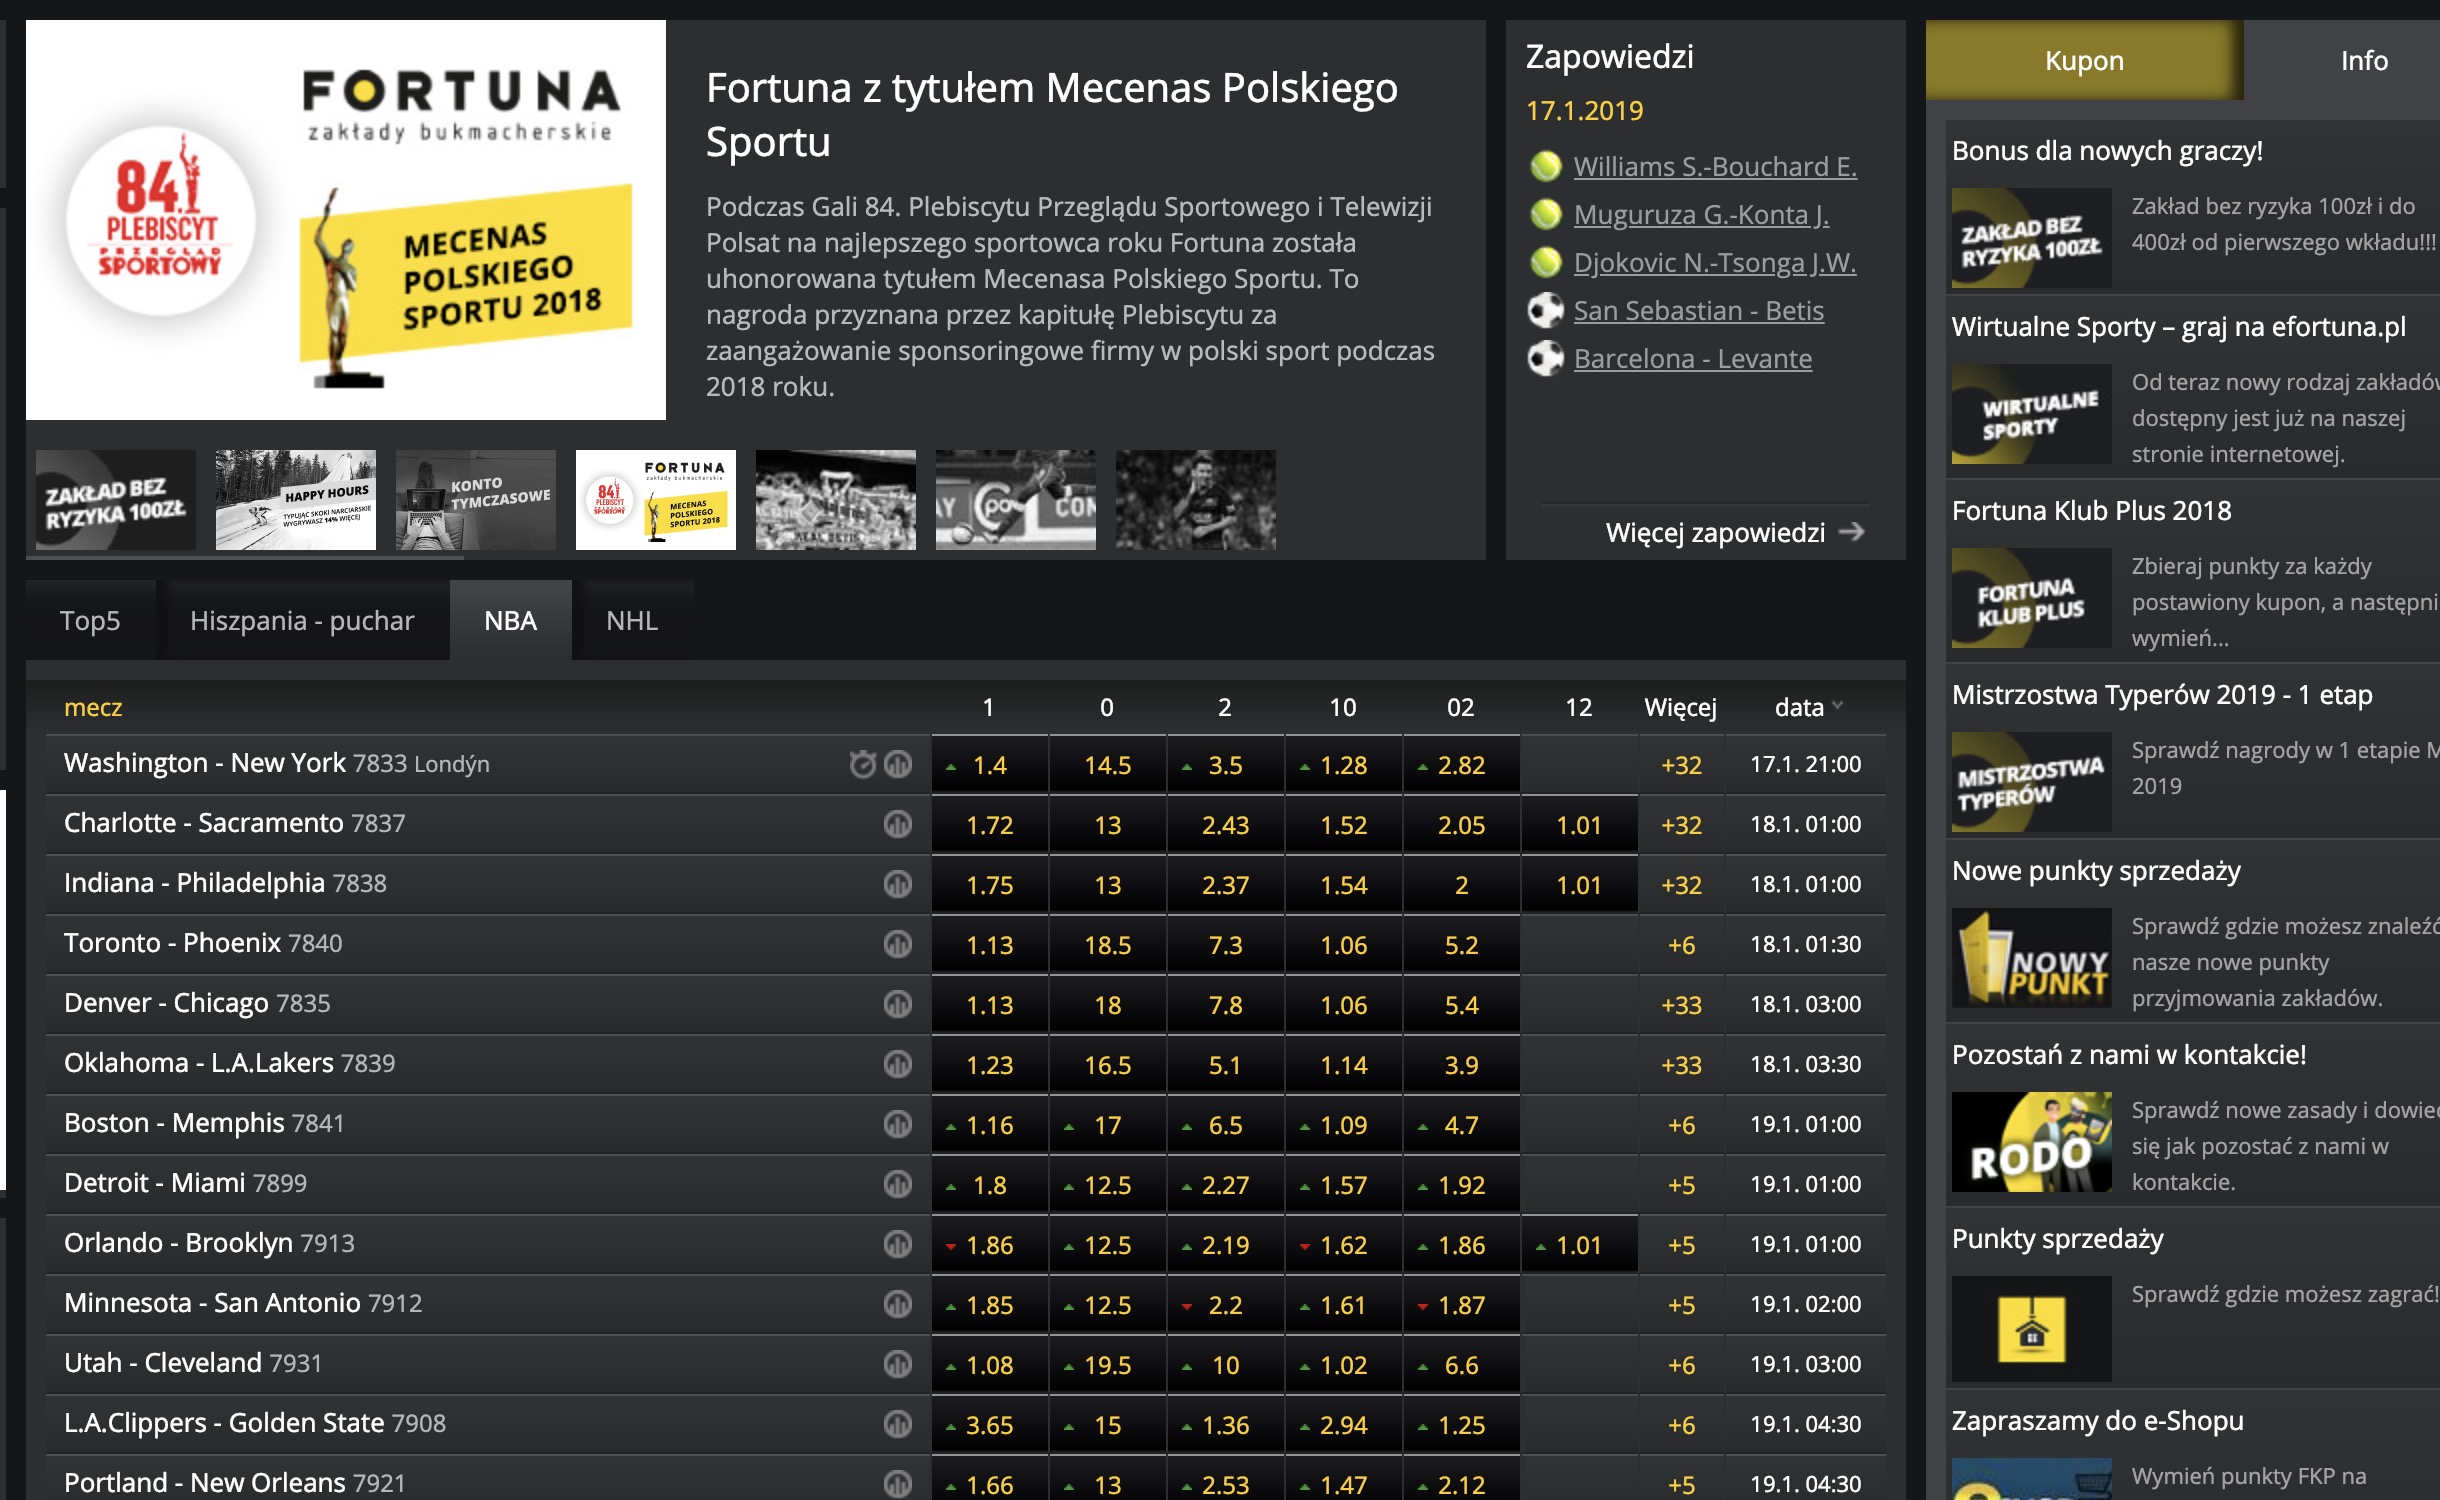Expand +6 more bets for Toronto - Phoenix
Screen dimensions: 2440x1500
coord(1681,945)
